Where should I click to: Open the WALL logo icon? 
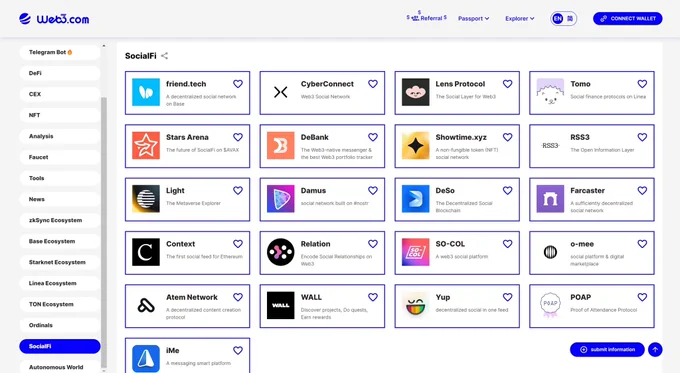pyautogui.click(x=281, y=305)
